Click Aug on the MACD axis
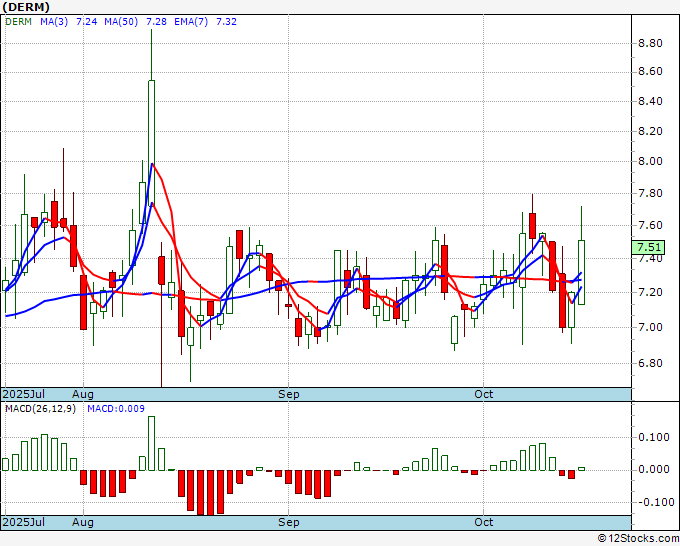This screenshot has width=680, height=546. 83,522
